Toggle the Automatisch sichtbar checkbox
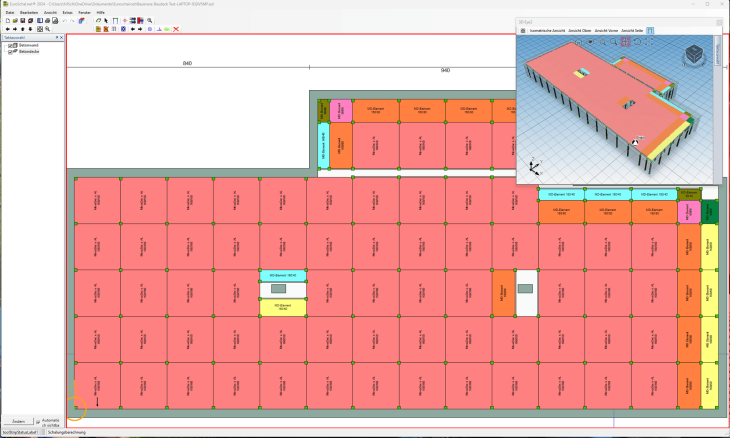Viewport: 730px width, 438px height. click(39, 421)
